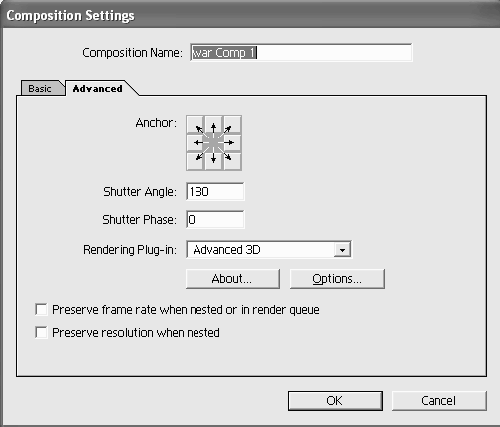Set anchor to middle-left arrow

(195, 143)
